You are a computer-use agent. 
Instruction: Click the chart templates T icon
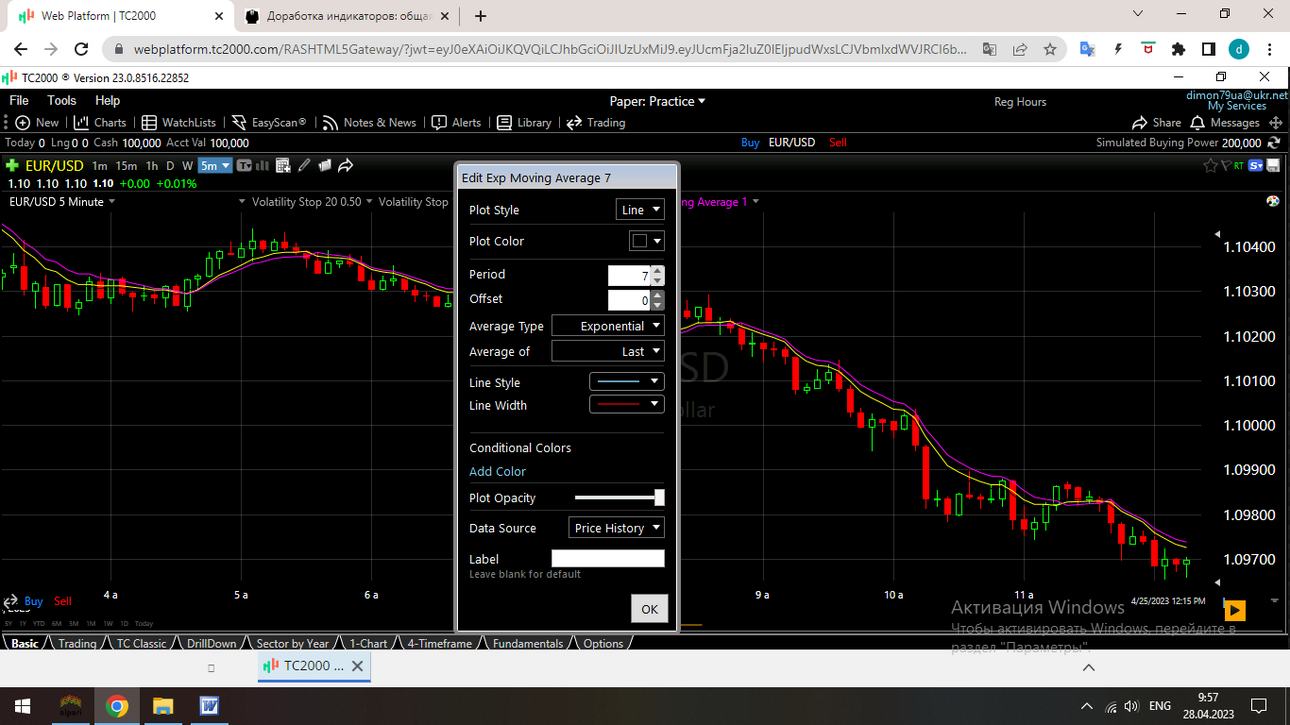point(244,165)
